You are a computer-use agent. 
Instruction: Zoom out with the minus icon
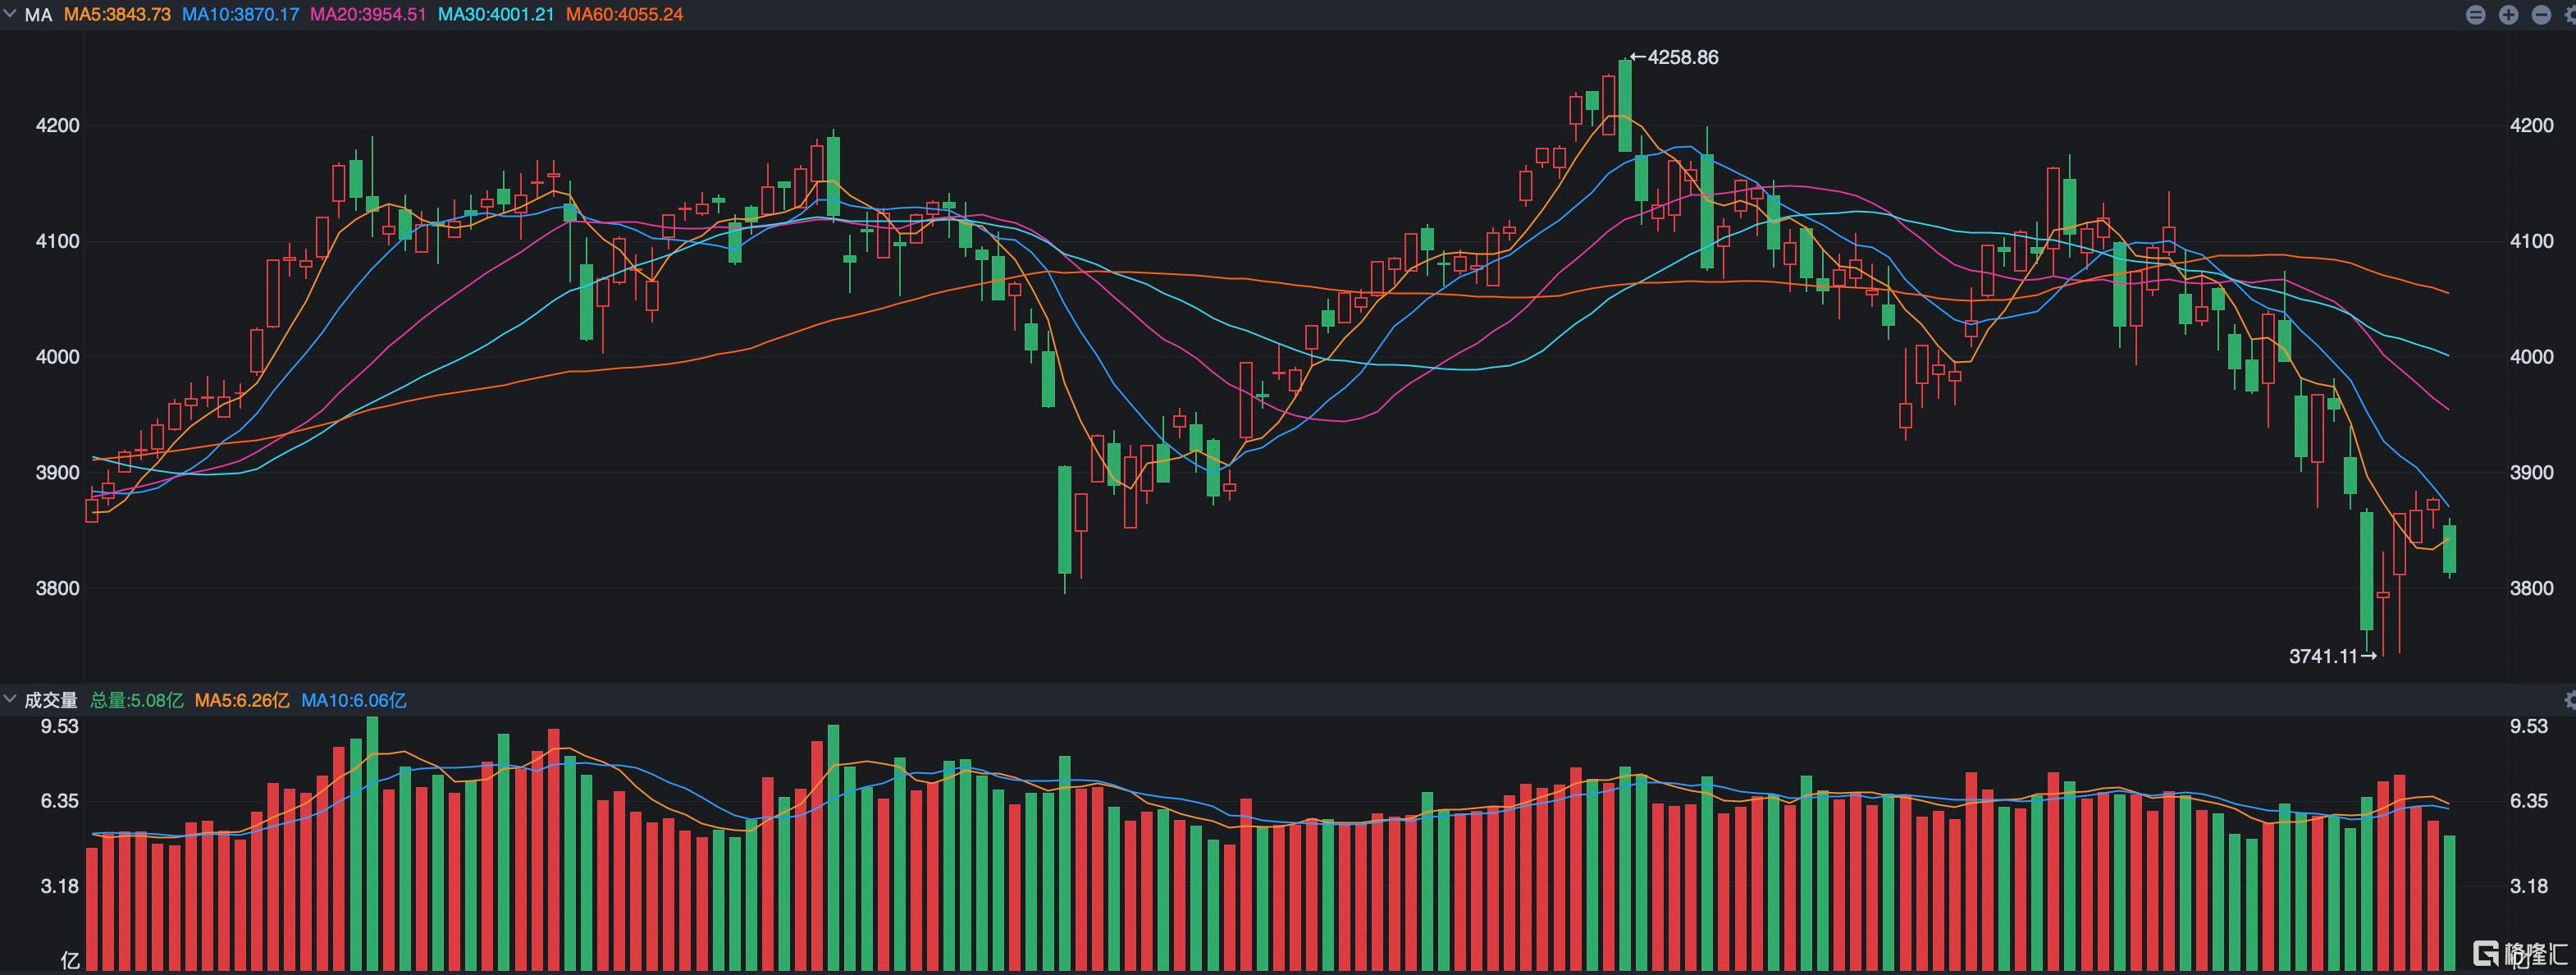tap(2541, 15)
